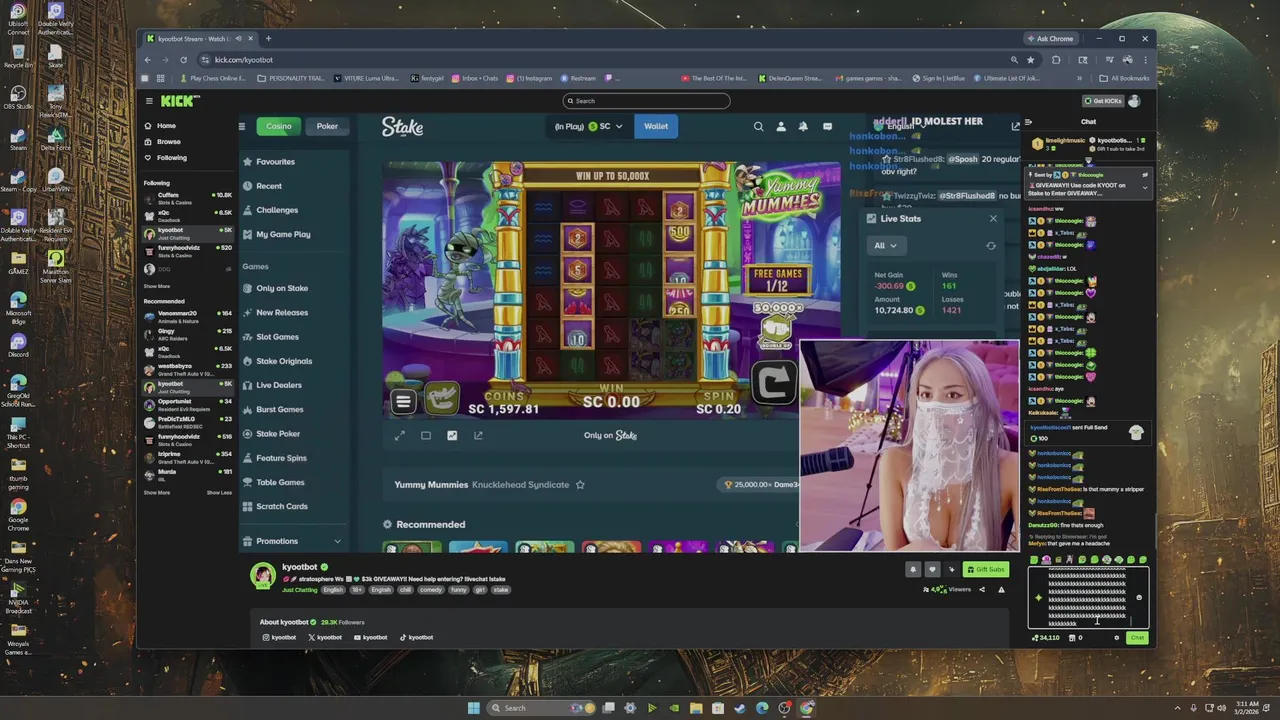Open the SC currency dropdown

coord(591,126)
